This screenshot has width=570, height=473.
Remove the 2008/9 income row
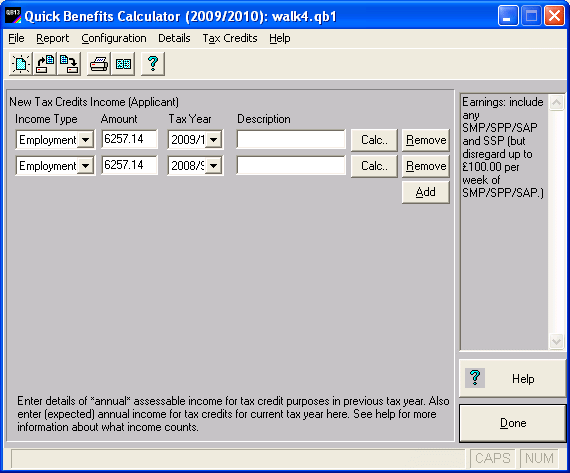426,166
